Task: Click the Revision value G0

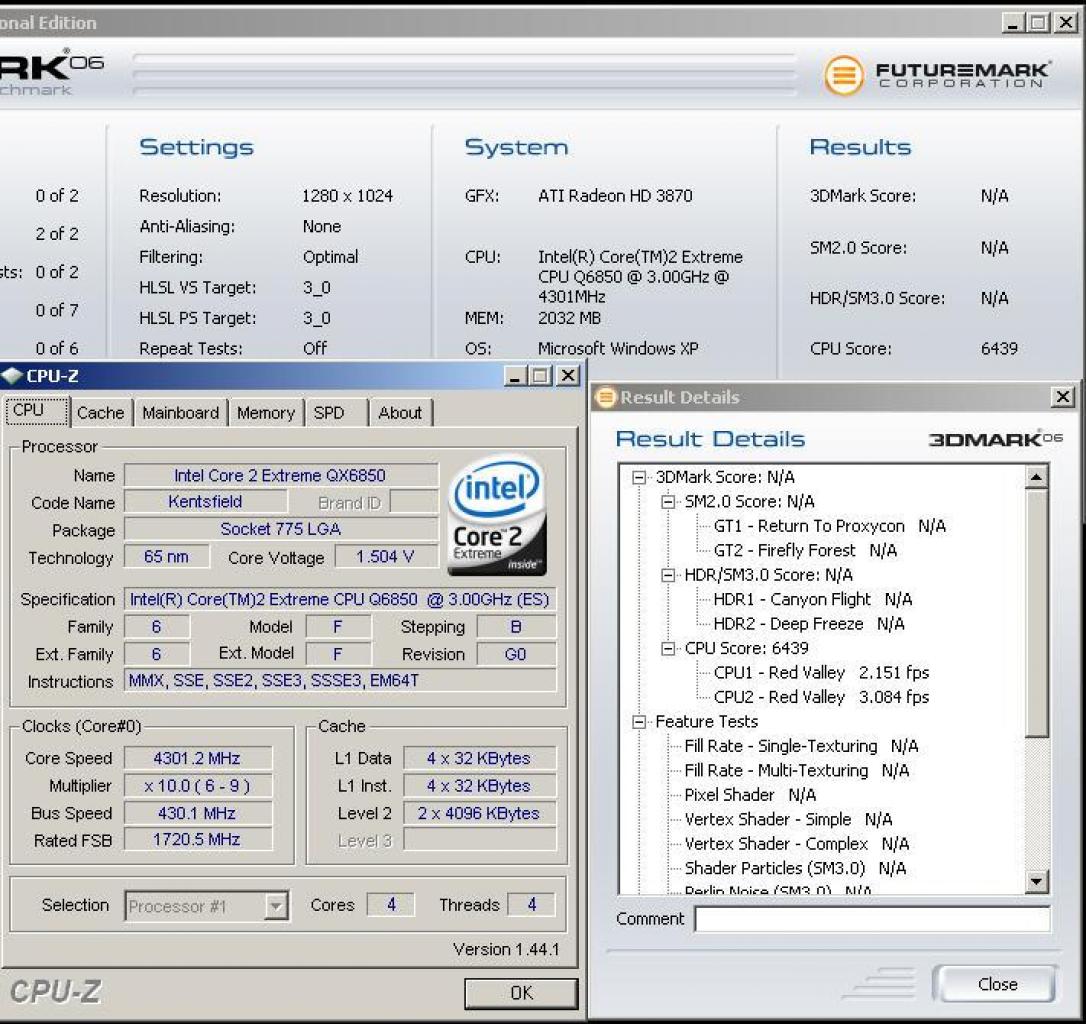Action: [516, 654]
